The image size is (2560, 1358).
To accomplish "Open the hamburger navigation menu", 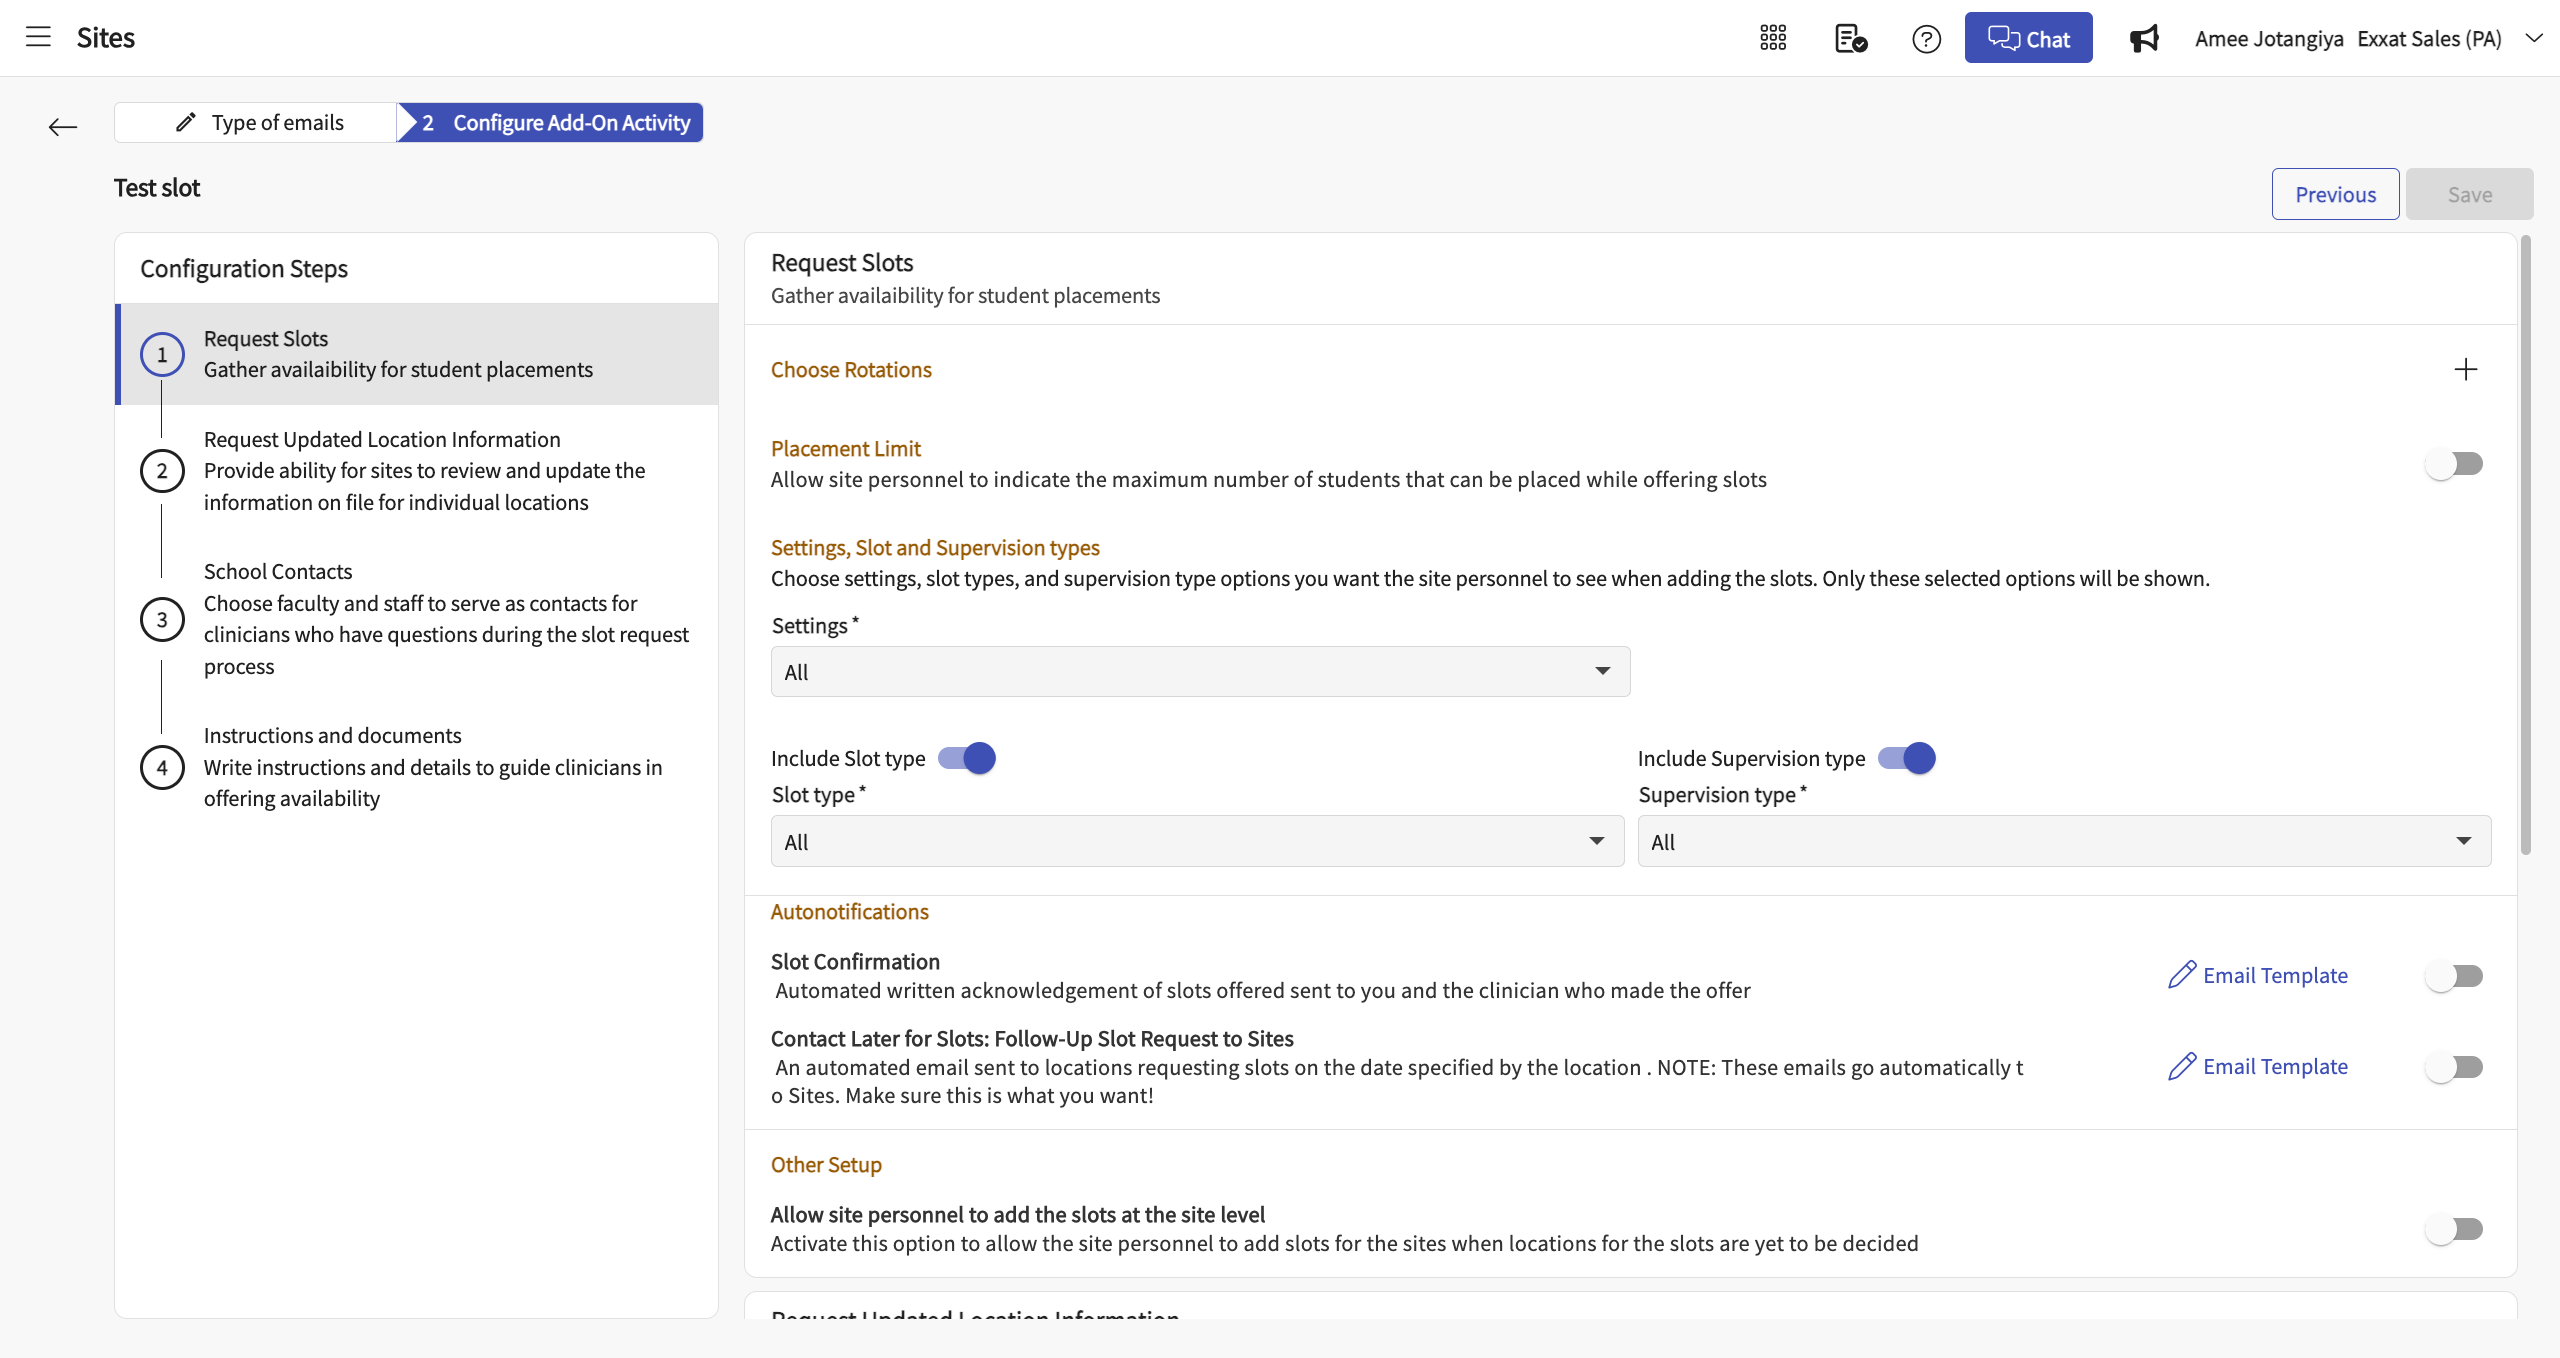I will [x=38, y=38].
